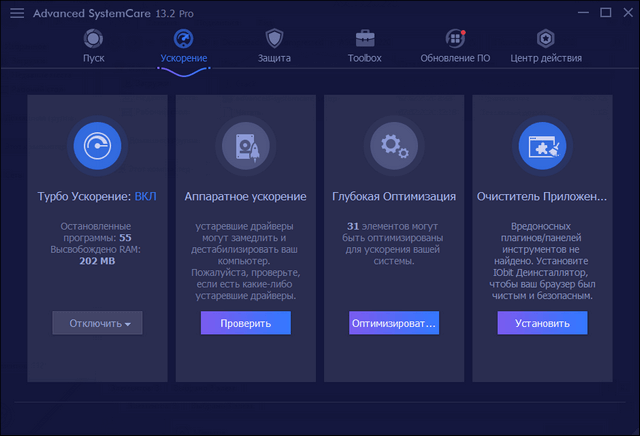640x436 pixels.
Task: Click the 31 элементов count text
Action: (x=353, y=226)
